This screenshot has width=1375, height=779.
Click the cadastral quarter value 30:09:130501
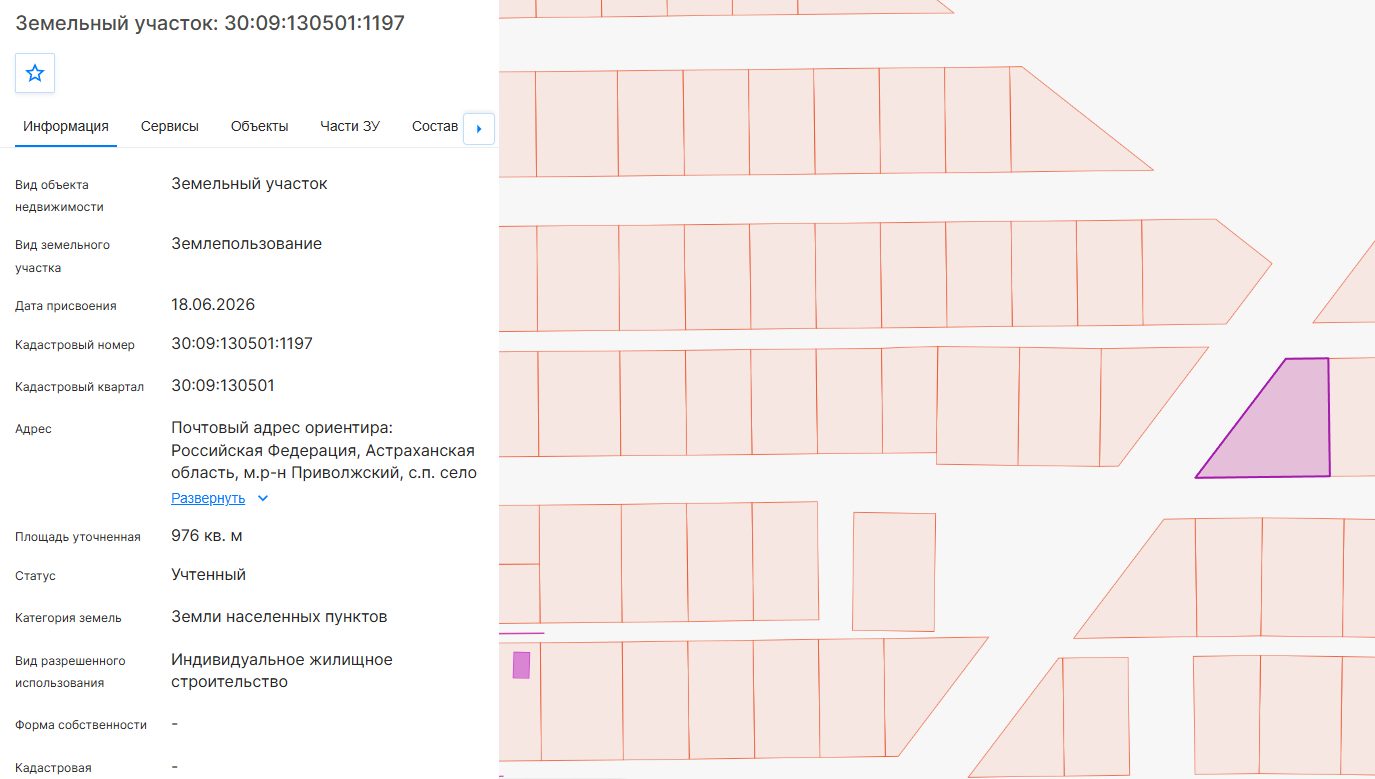tap(223, 385)
